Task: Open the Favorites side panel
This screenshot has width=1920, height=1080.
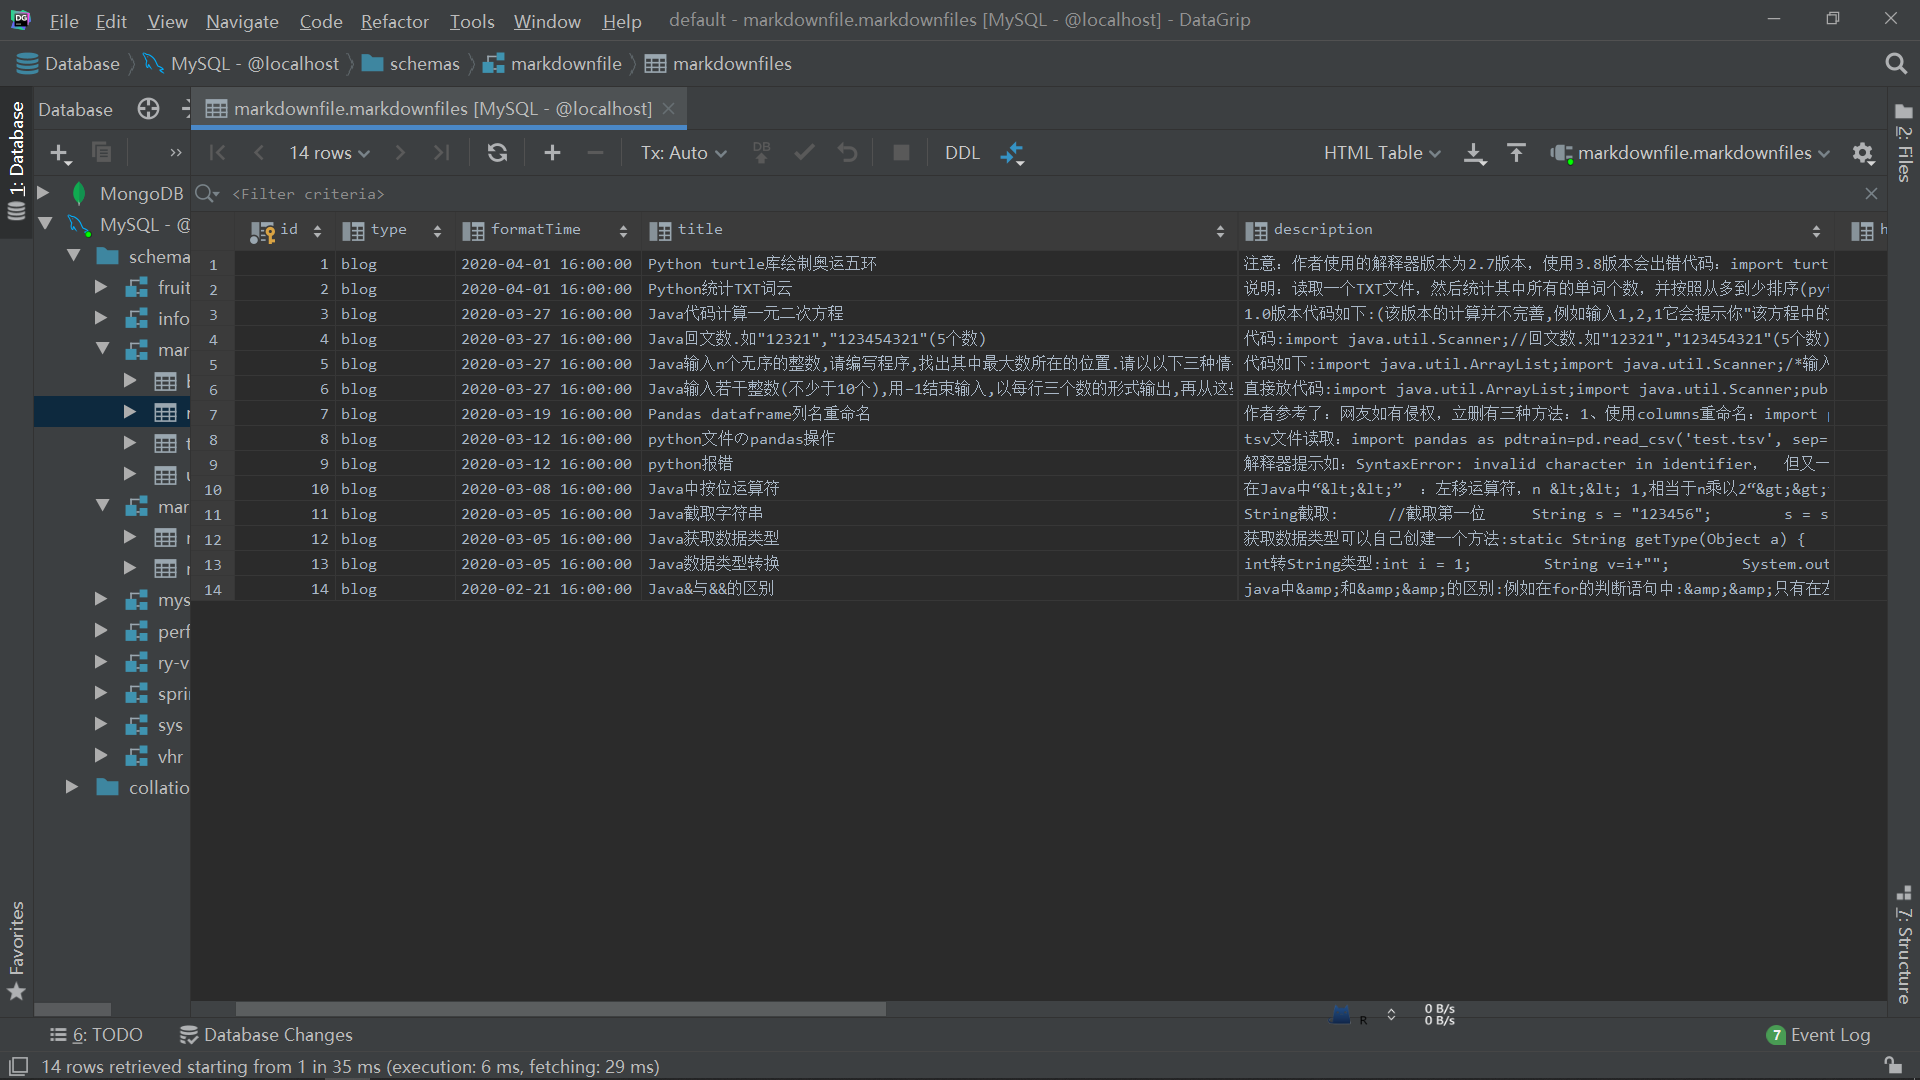Action: [x=16, y=949]
